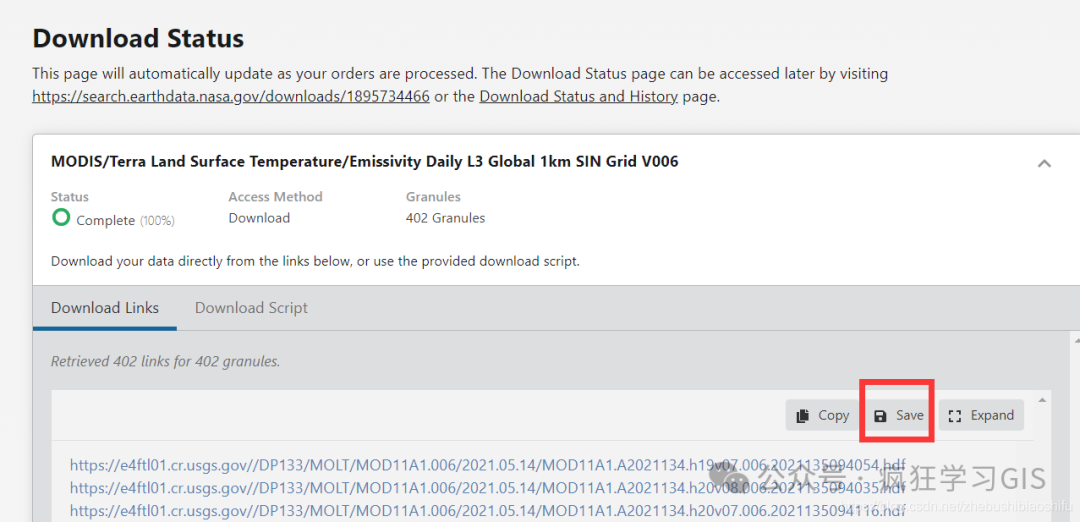Open the h19v07 HDF file link
Screen dimensions: 1080x522
point(487,465)
